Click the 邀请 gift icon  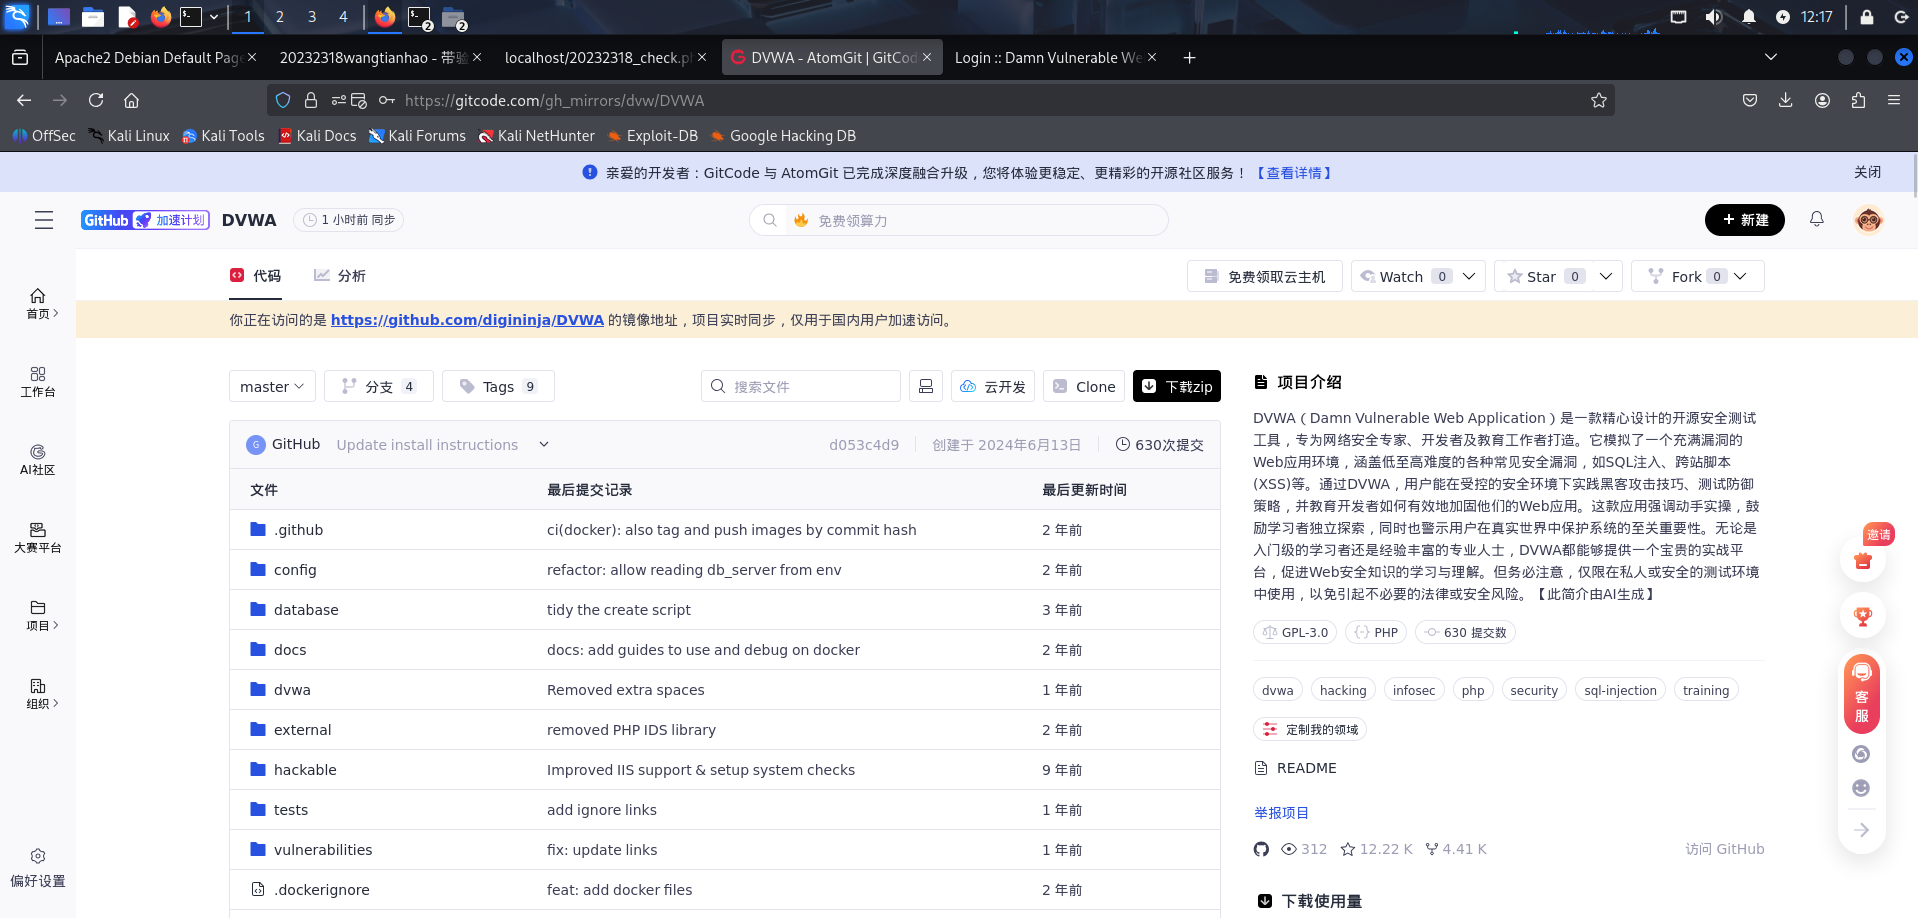[x=1863, y=560]
